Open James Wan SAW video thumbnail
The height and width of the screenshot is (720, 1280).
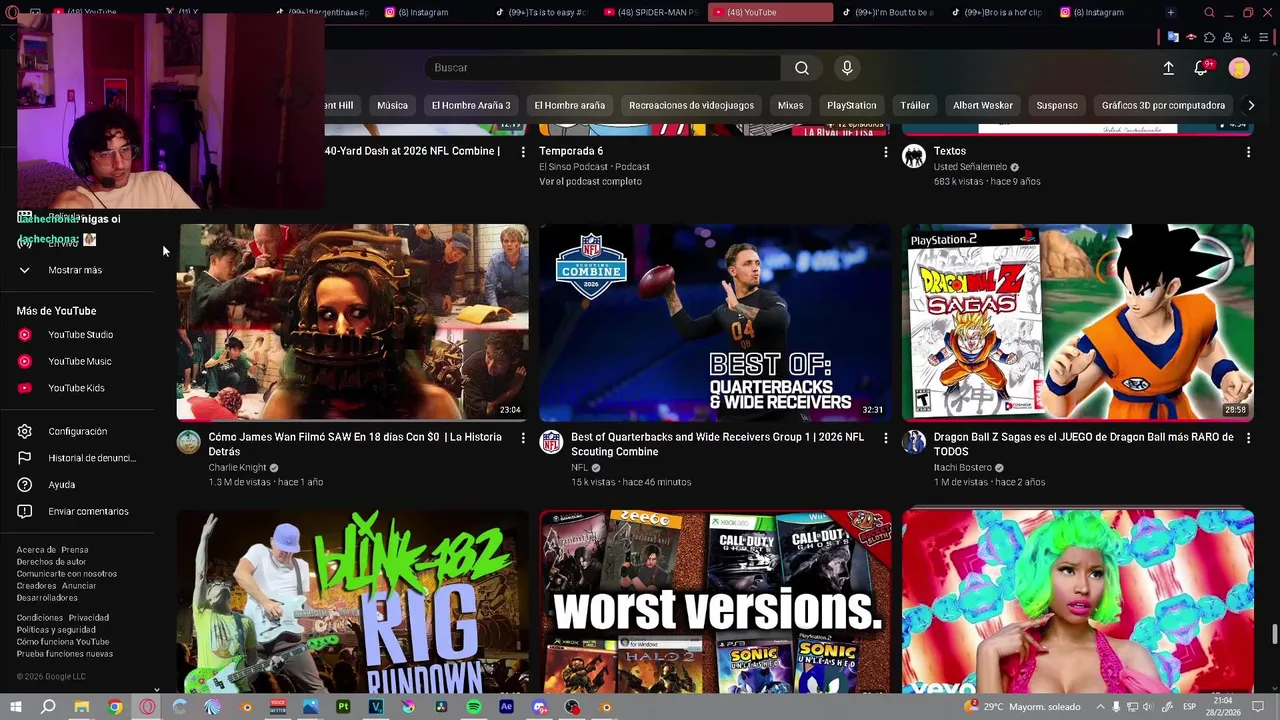[x=352, y=322]
